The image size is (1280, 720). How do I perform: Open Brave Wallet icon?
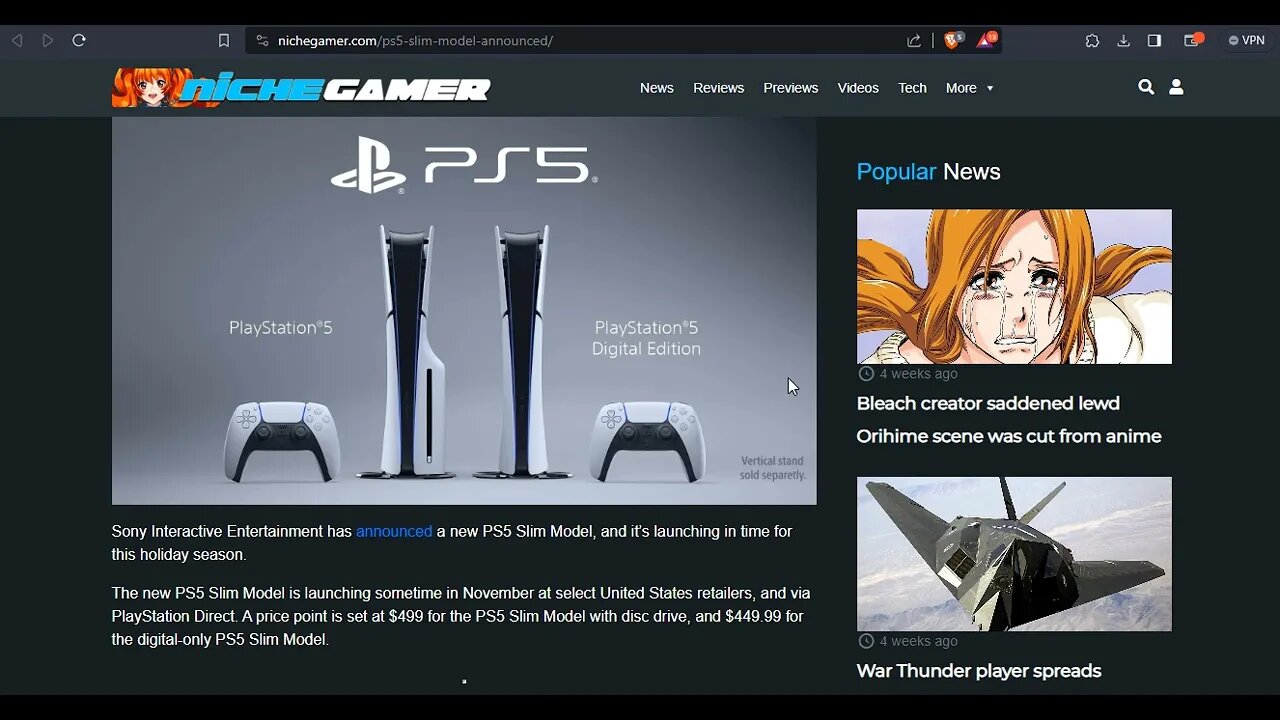1193,40
